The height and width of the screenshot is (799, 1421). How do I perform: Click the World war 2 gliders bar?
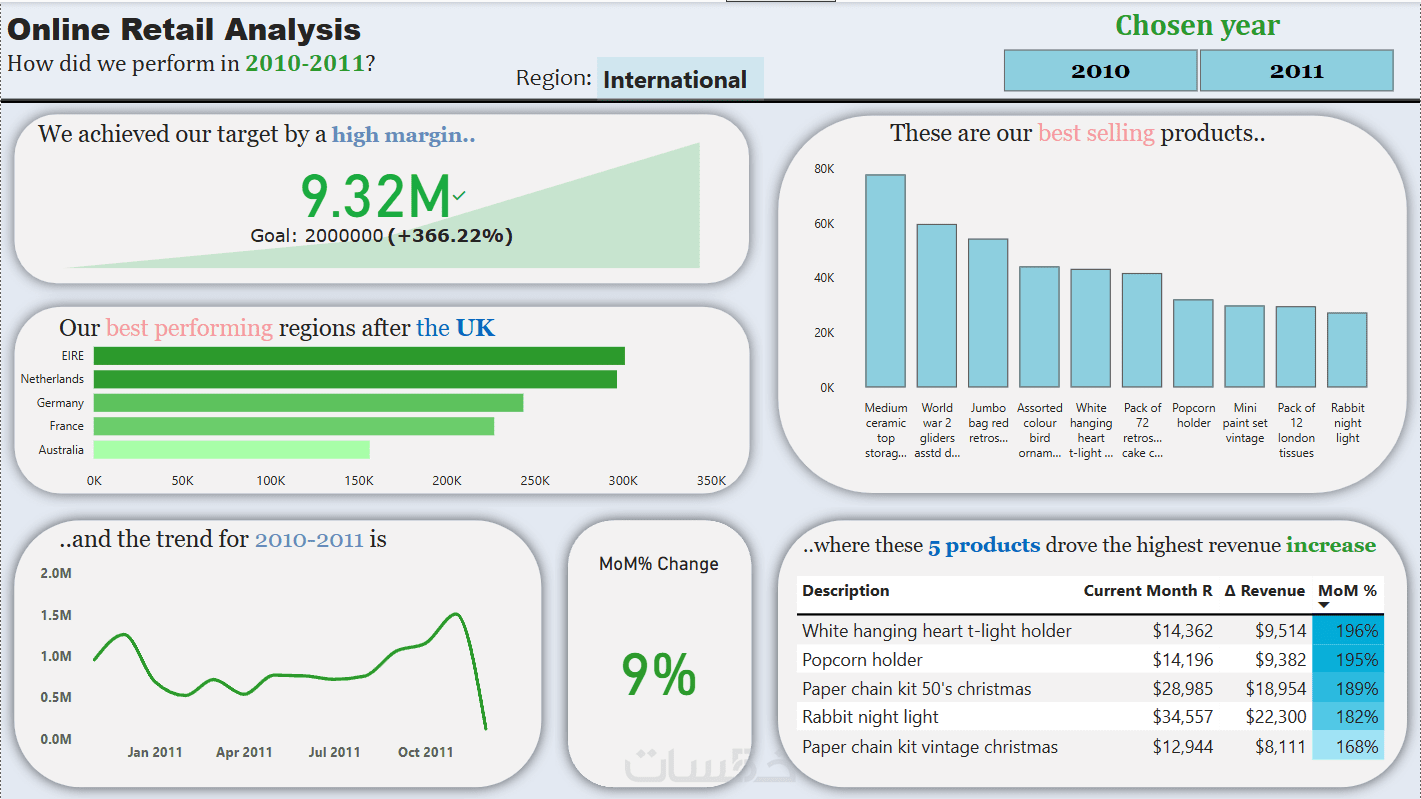(x=937, y=306)
